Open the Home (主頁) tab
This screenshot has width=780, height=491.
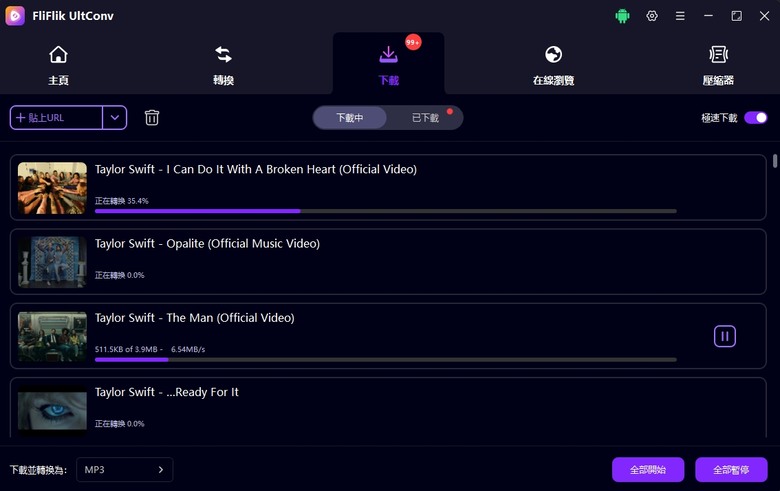58,65
